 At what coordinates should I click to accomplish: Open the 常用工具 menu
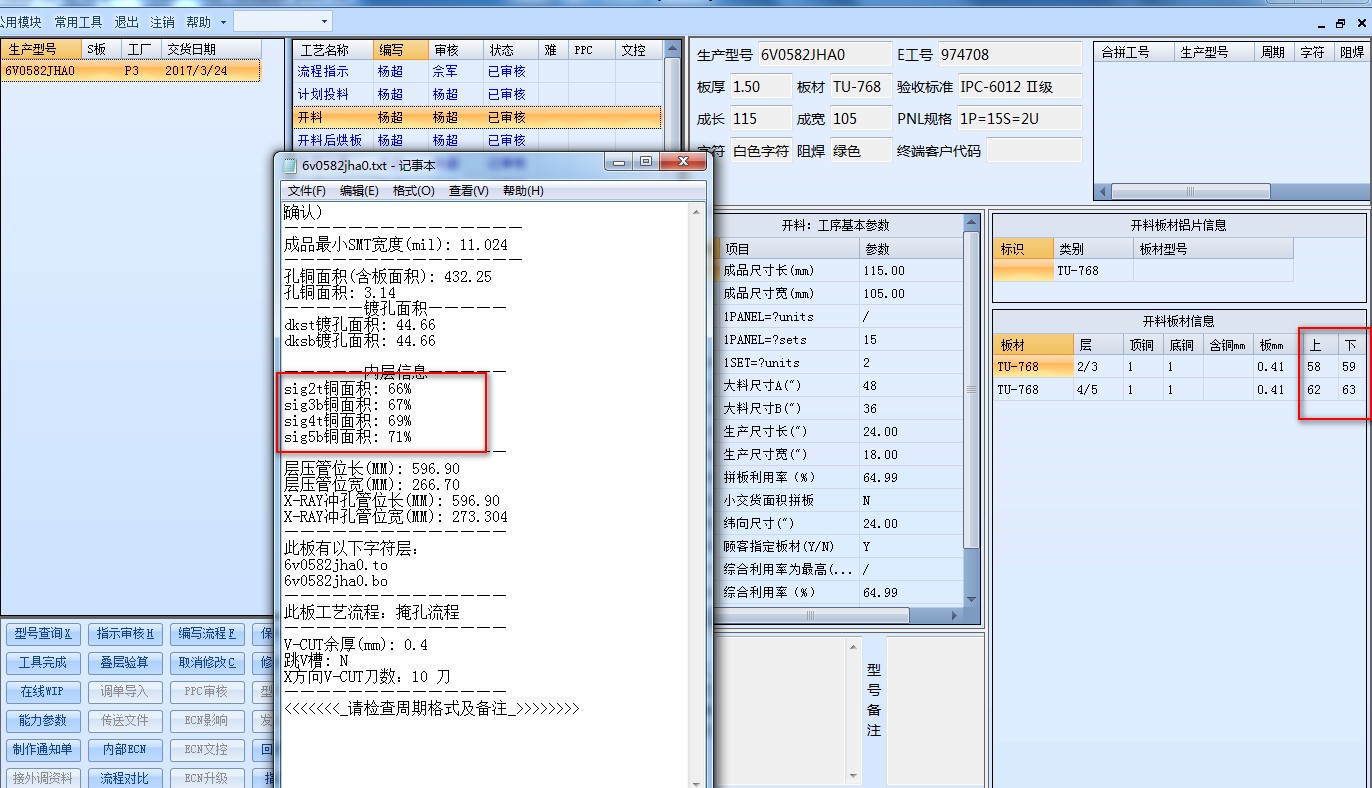click(x=78, y=21)
